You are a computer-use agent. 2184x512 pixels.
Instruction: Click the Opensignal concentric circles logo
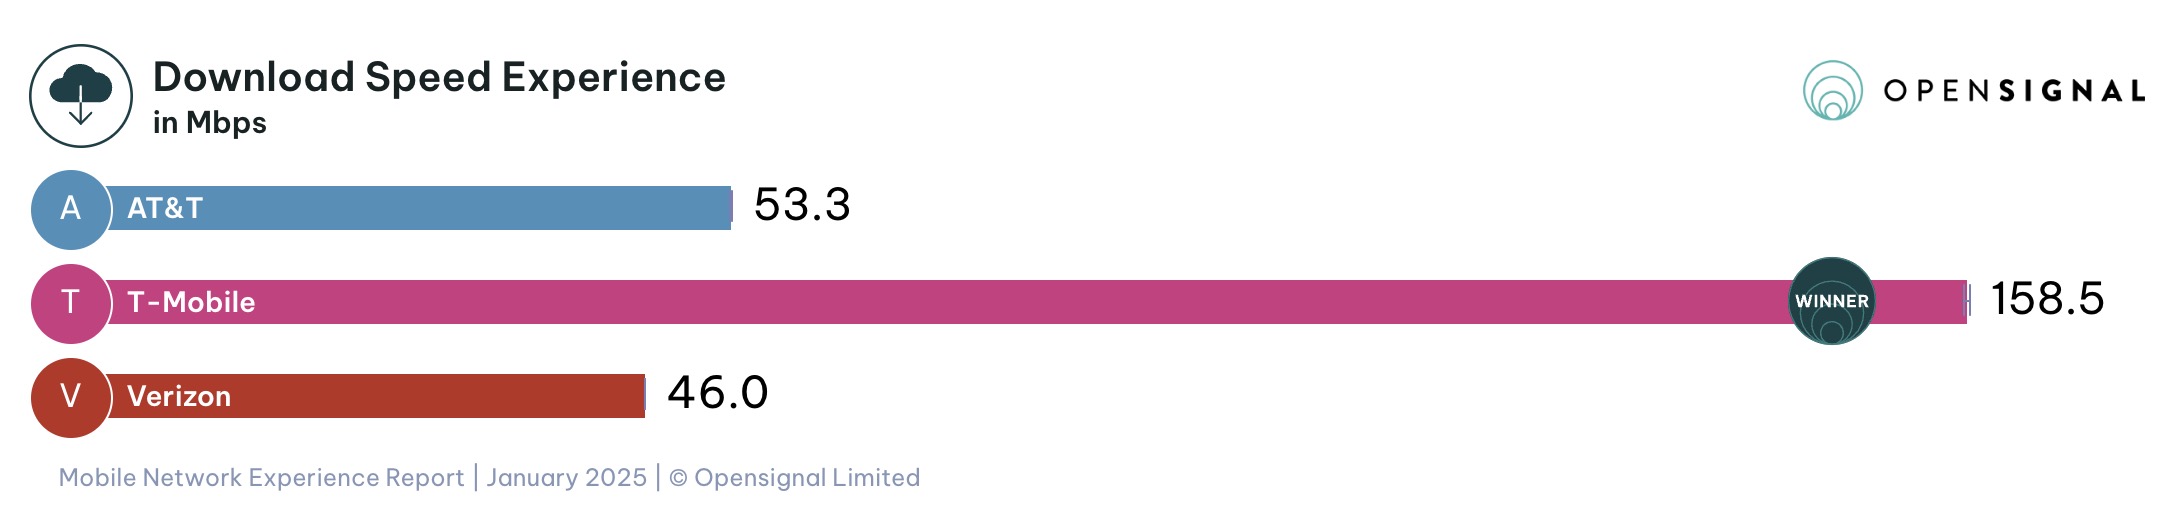(x=1832, y=91)
